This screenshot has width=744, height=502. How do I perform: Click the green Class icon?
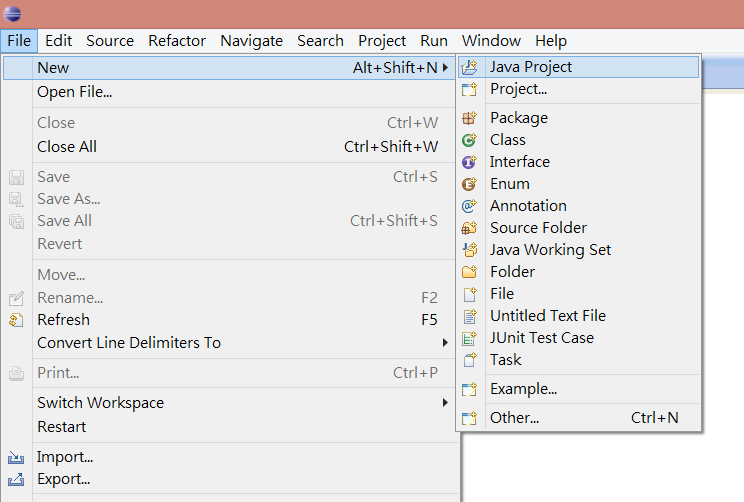click(x=469, y=140)
